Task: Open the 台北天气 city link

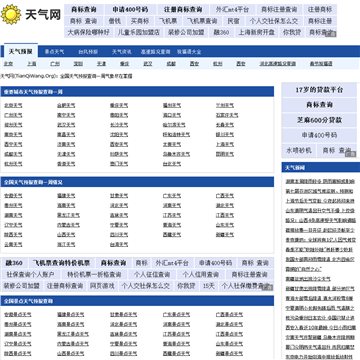Action: (172, 164)
